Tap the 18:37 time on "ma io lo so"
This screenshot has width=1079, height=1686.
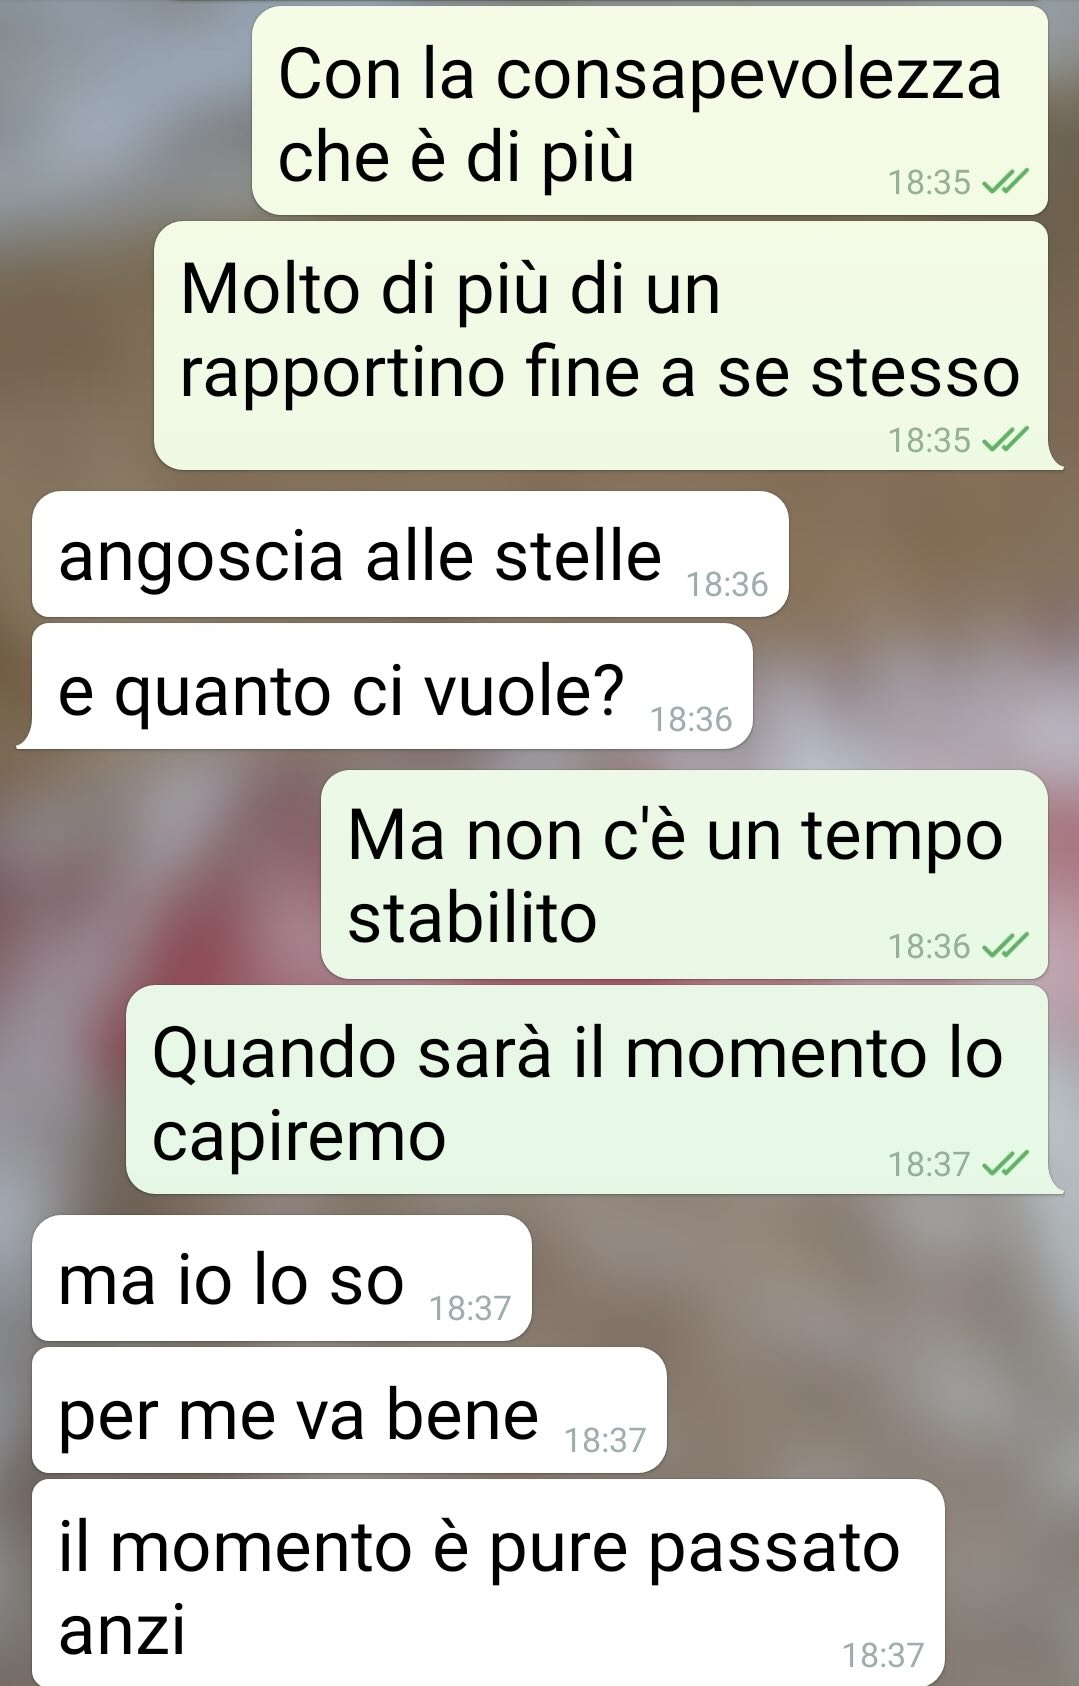(x=470, y=1308)
